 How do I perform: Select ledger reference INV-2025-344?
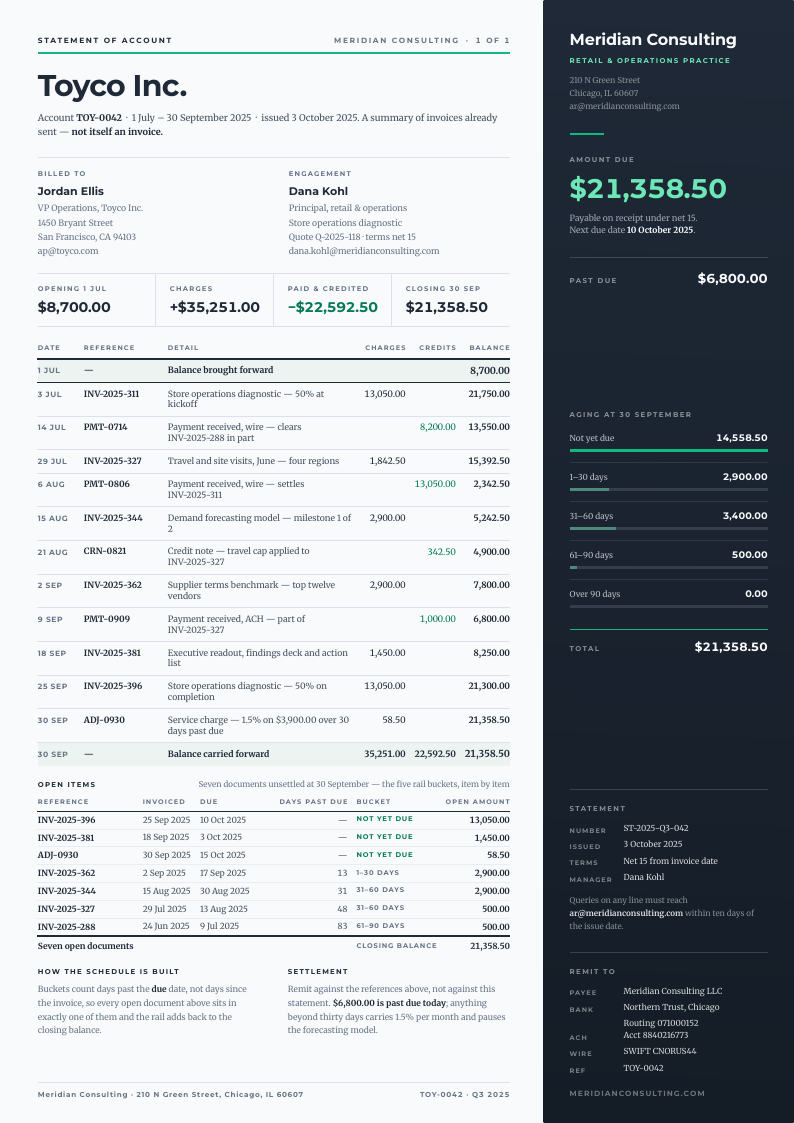coord(112,518)
